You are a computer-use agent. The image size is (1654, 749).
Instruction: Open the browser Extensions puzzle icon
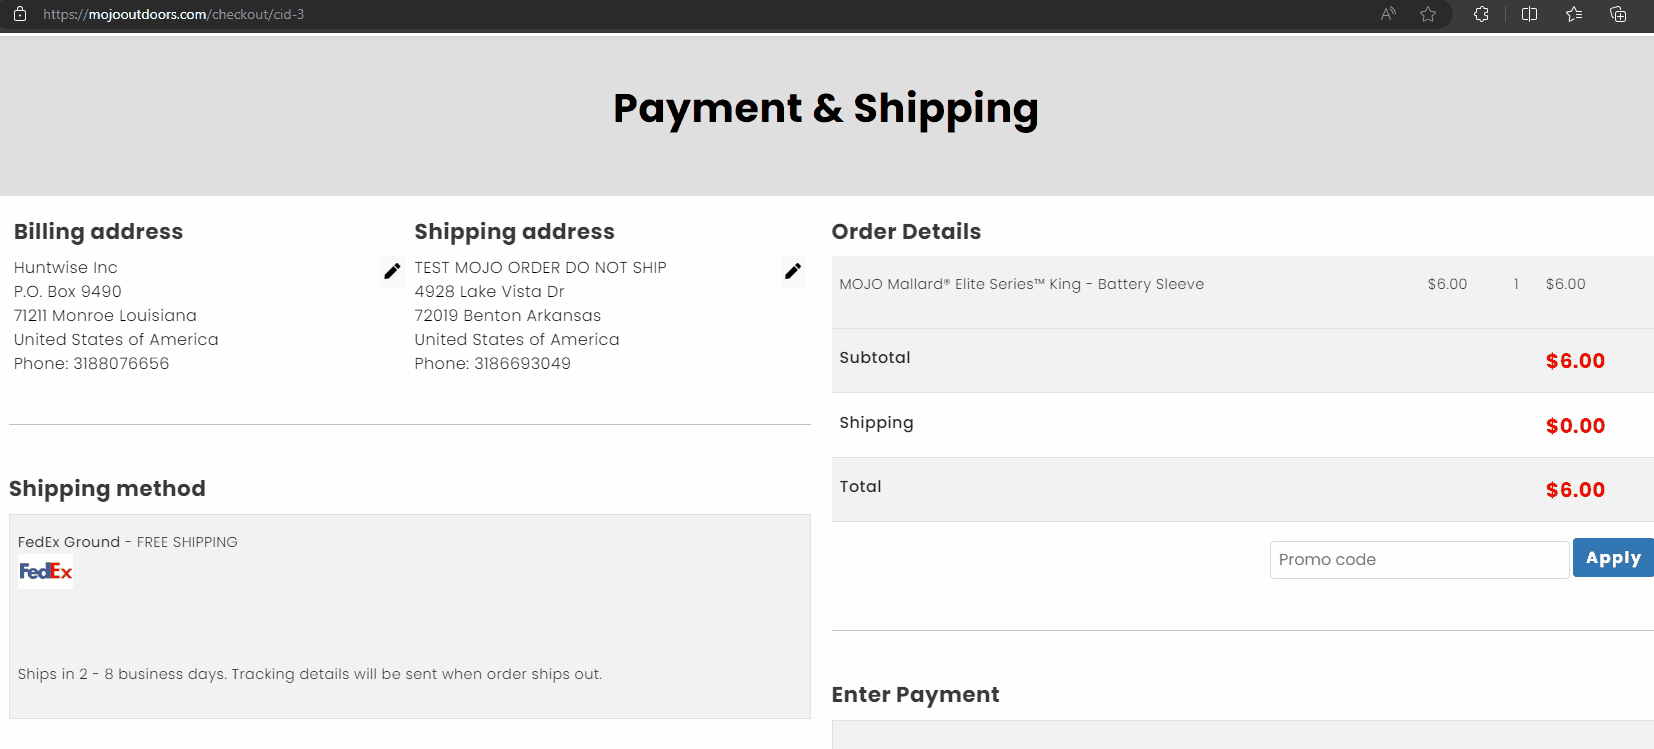pyautogui.click(x=1481, y=14)
